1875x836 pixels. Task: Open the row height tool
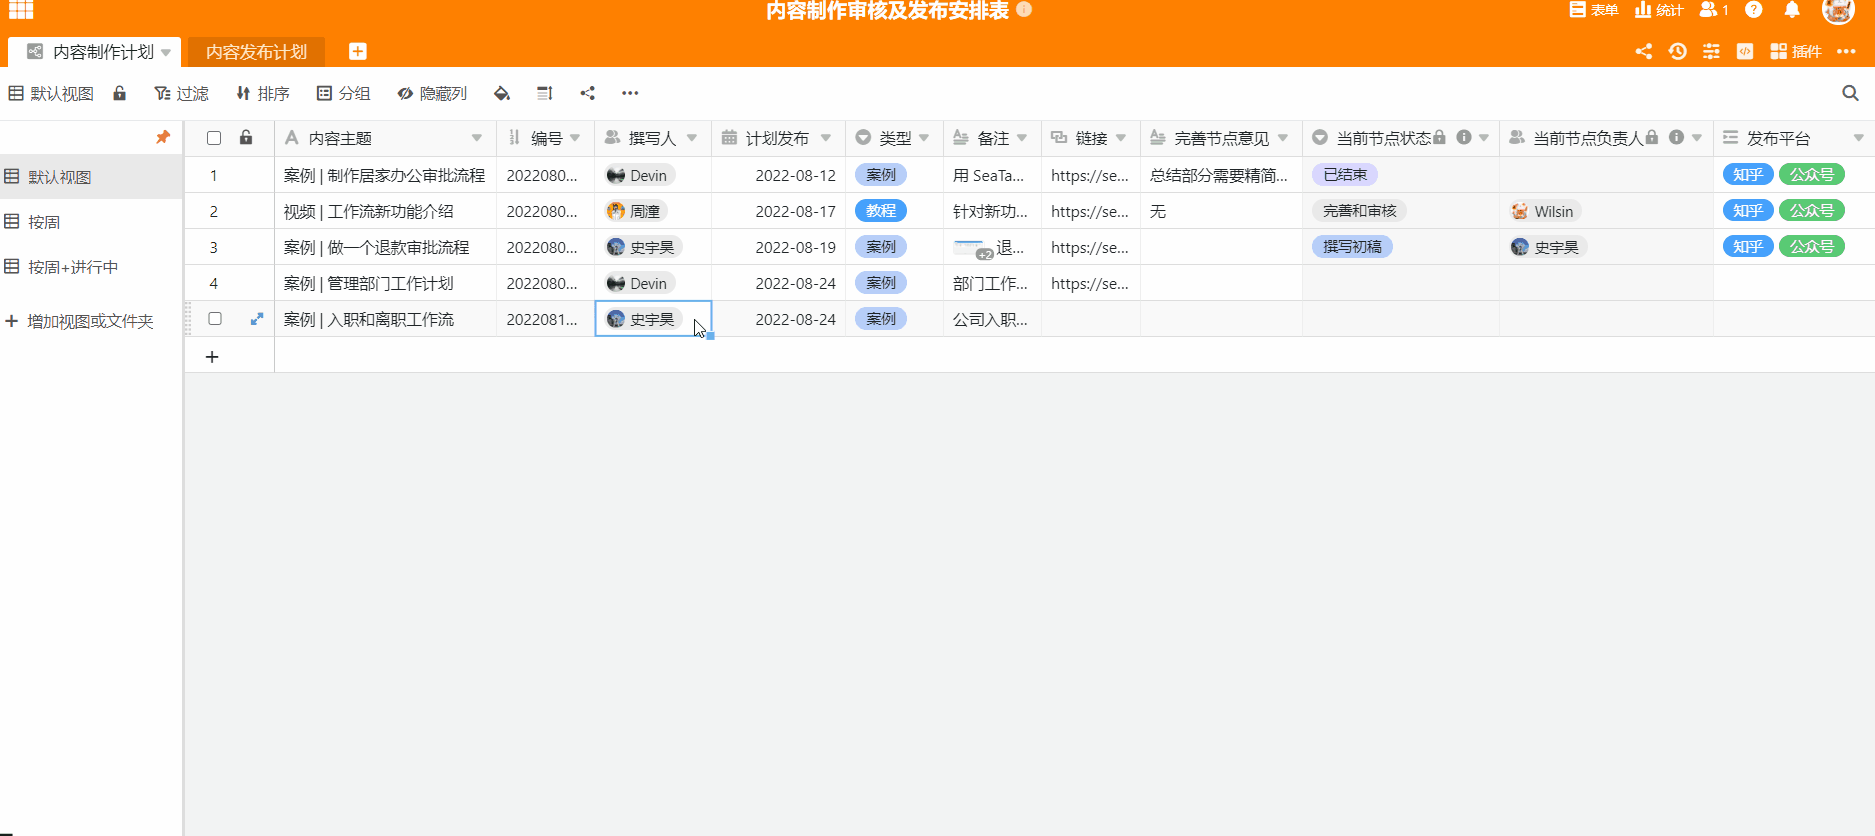click(x=545, y=93)
